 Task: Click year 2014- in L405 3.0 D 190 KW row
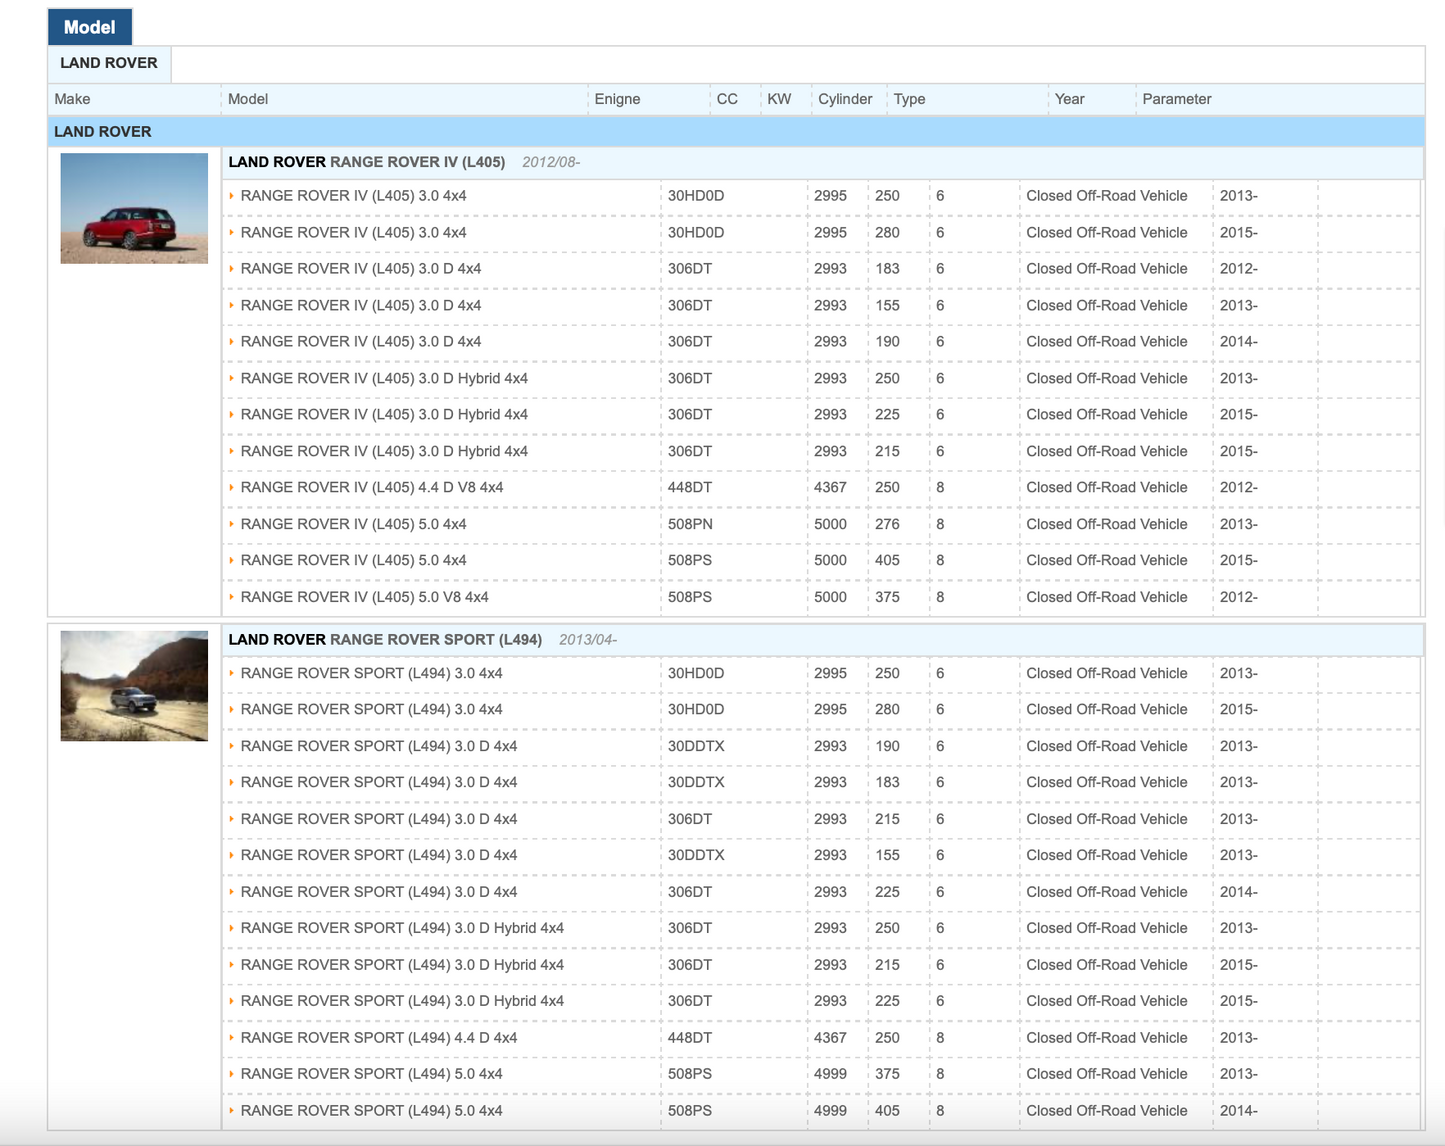tap(1239, 341)
